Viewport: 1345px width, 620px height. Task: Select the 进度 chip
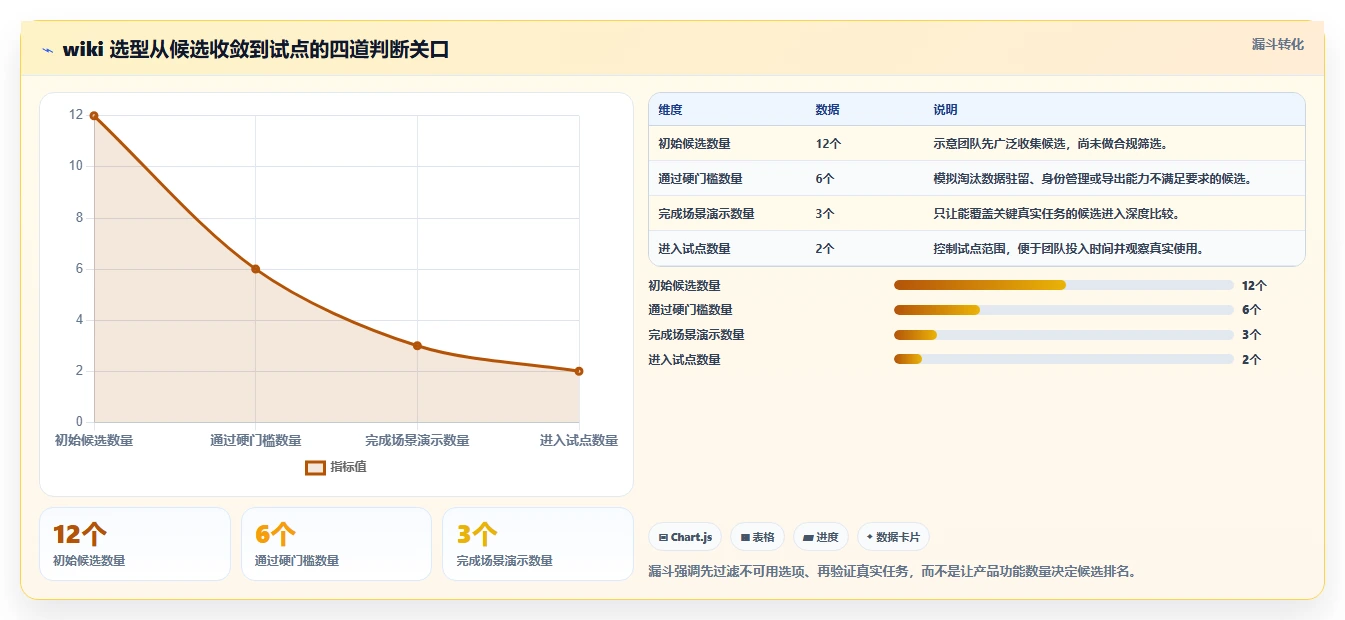[x=821, y=537]
